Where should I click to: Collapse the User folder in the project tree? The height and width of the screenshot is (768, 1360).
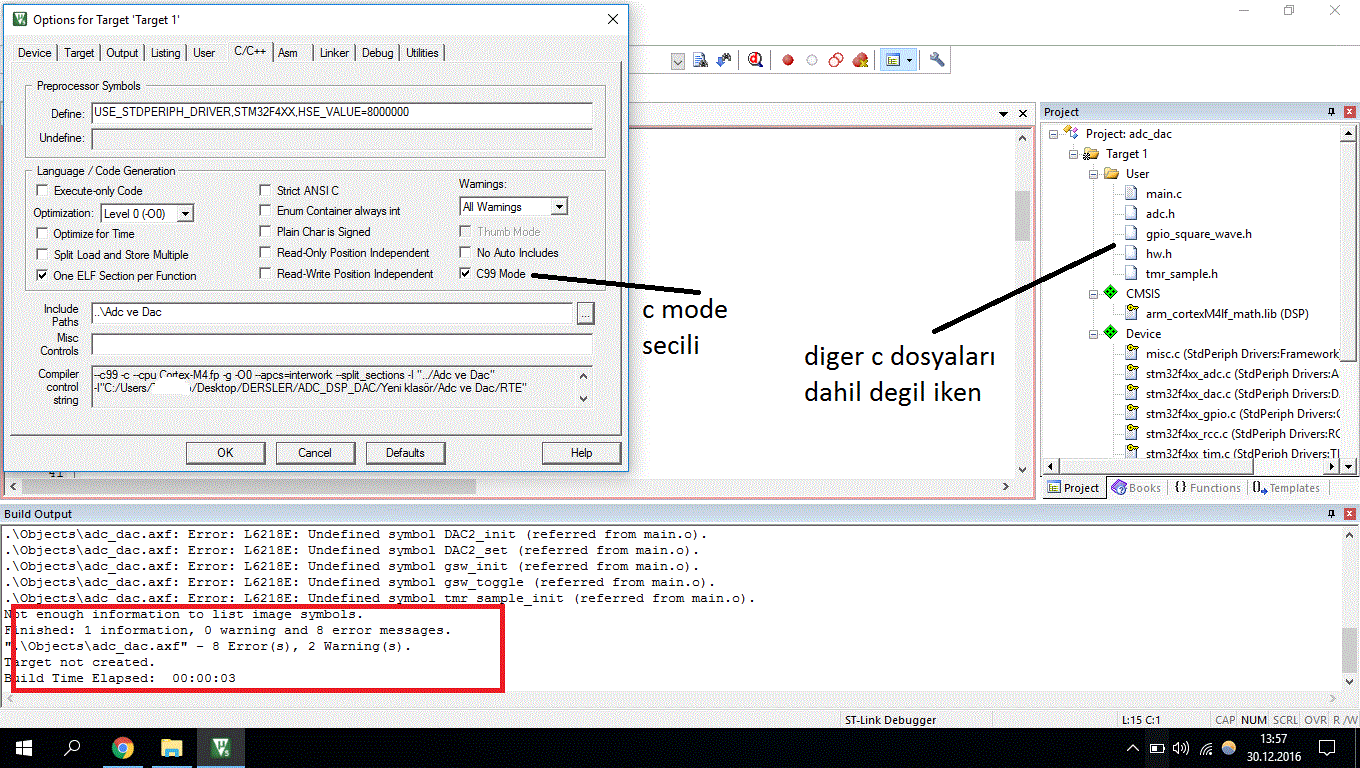(1092, 173)
